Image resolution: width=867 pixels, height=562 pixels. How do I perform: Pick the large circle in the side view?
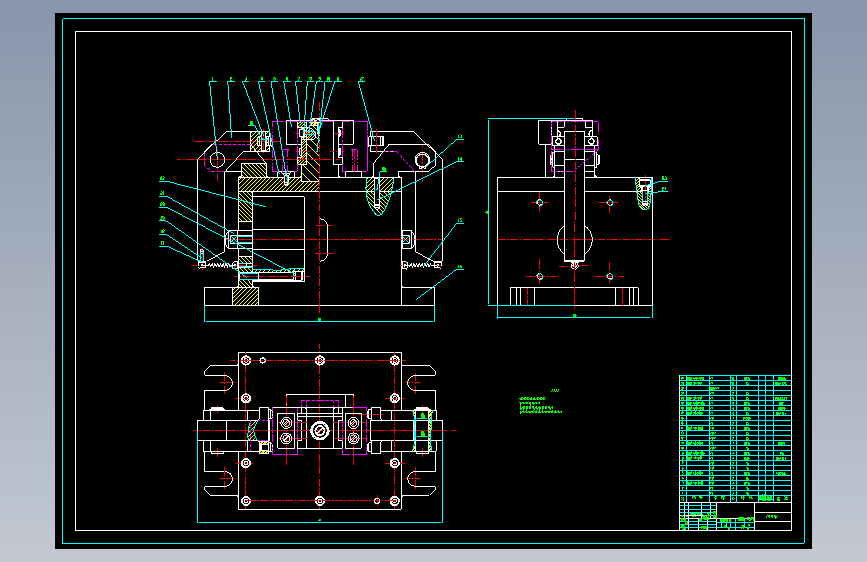tap(574, 240)
